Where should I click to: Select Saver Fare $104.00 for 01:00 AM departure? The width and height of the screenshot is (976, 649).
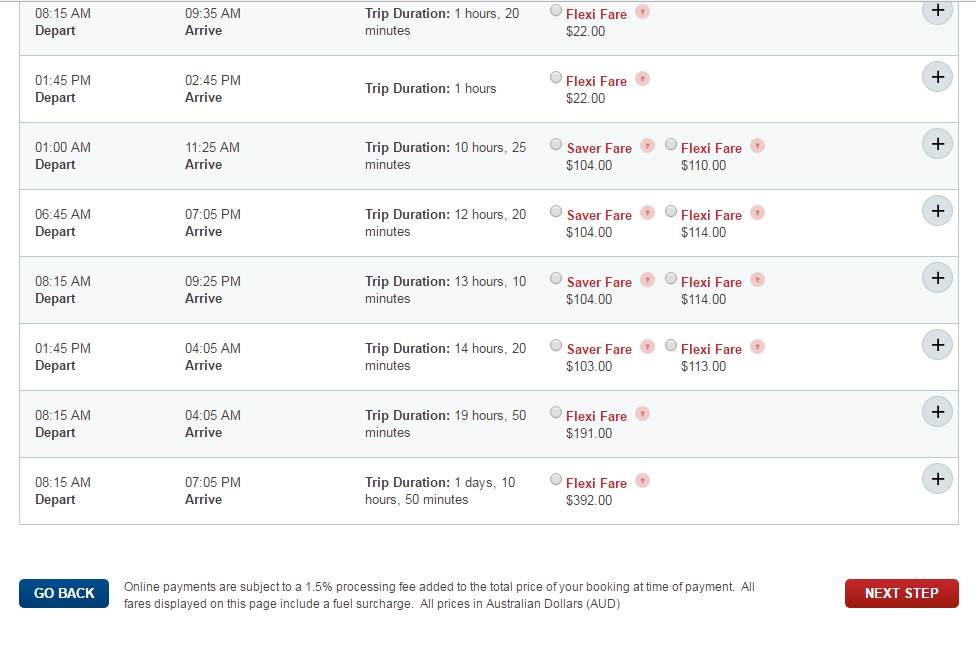point(556,145)
